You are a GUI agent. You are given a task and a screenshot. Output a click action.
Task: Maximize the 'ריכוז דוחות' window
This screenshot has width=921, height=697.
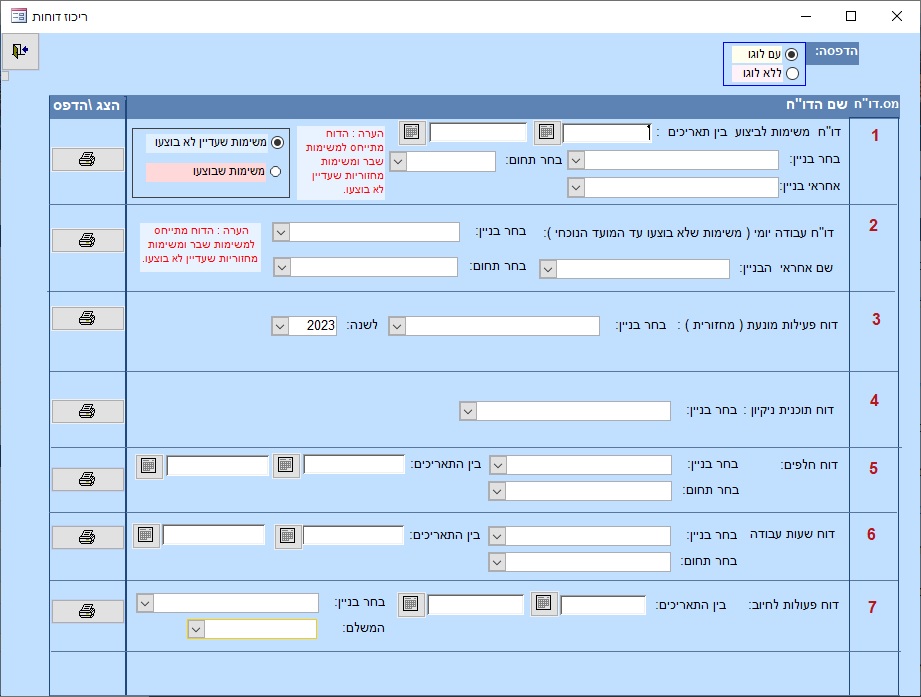[851, 16]
